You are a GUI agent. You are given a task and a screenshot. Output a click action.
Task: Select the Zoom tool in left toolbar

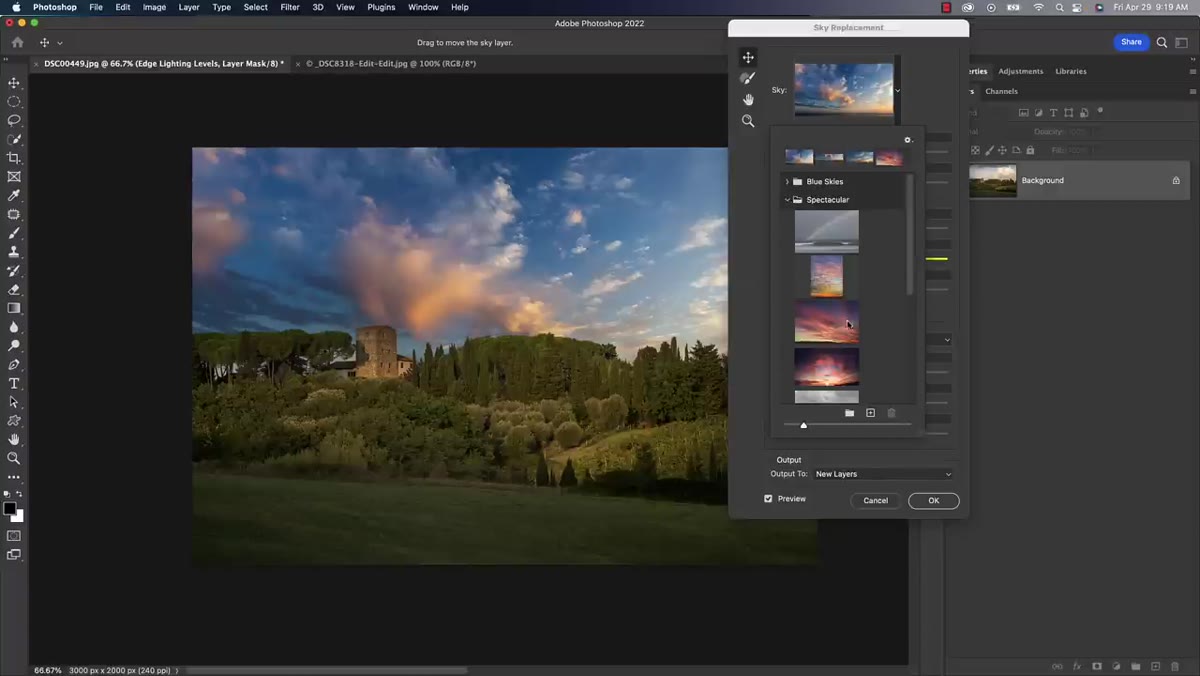(14, 458)
